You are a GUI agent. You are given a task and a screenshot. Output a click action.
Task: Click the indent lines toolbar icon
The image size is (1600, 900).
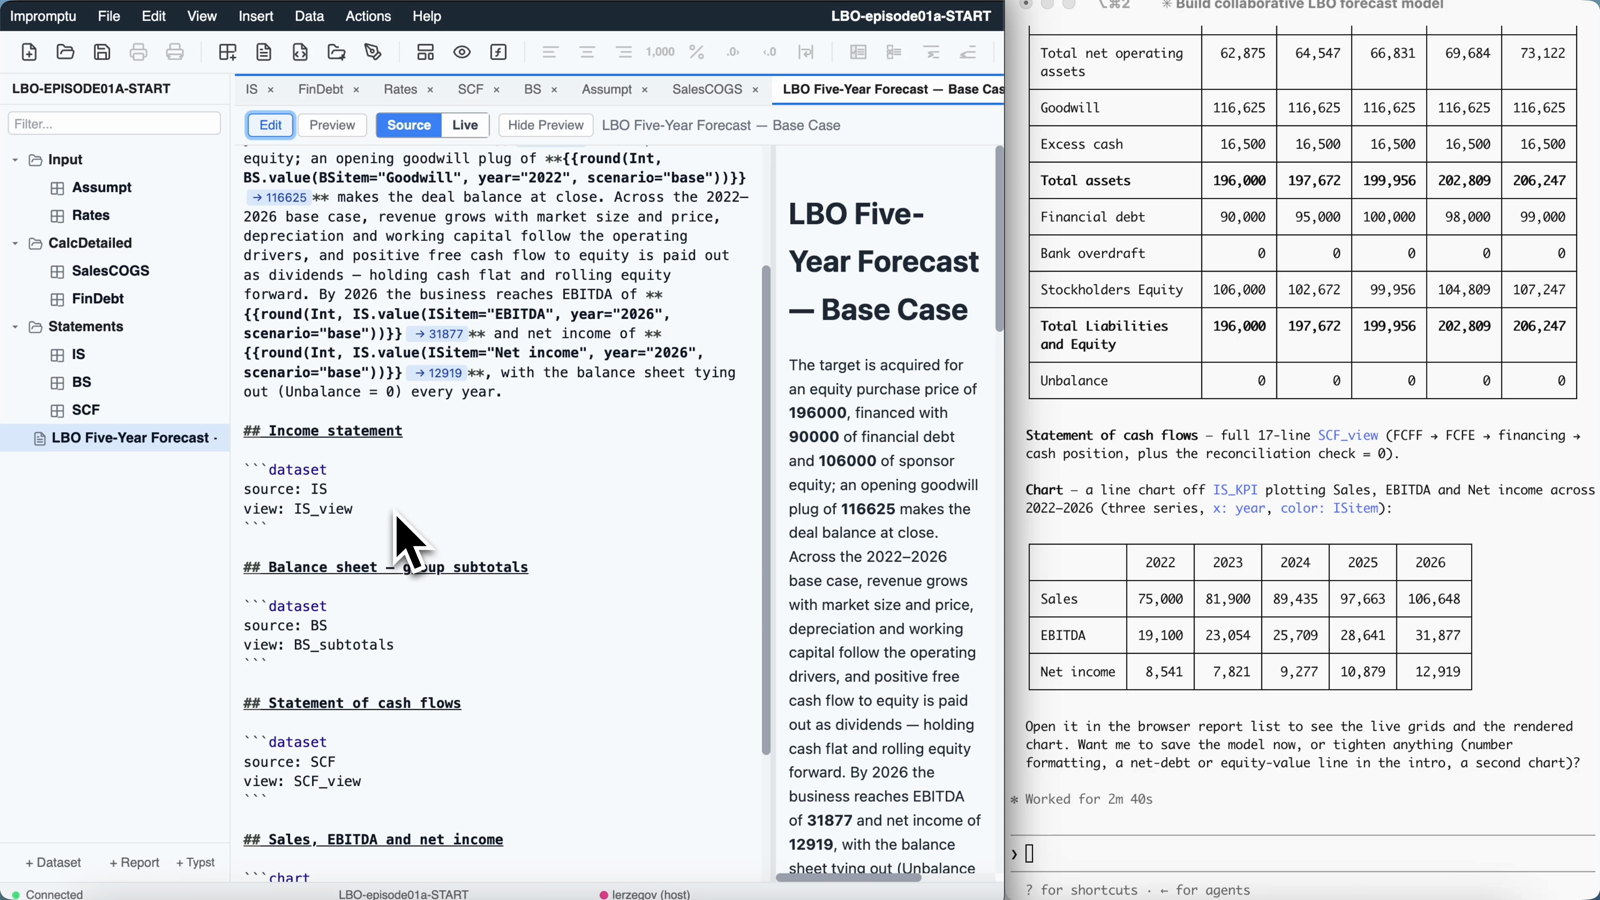931,52
